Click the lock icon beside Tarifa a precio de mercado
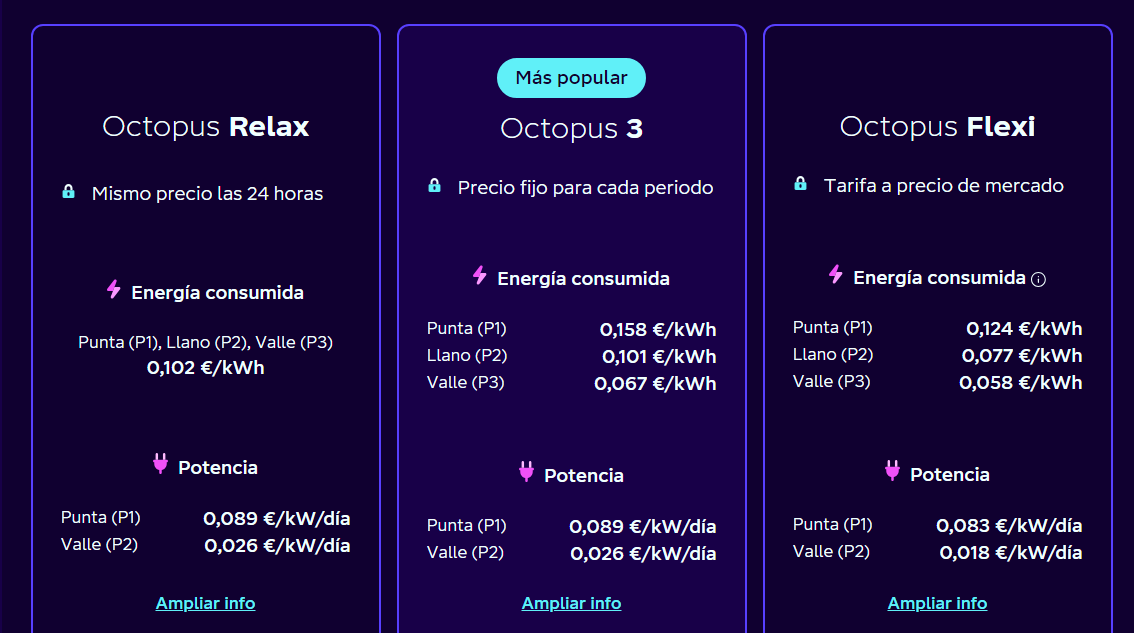The width and height of the screenshot is (1134, 633). coord(800,184)
